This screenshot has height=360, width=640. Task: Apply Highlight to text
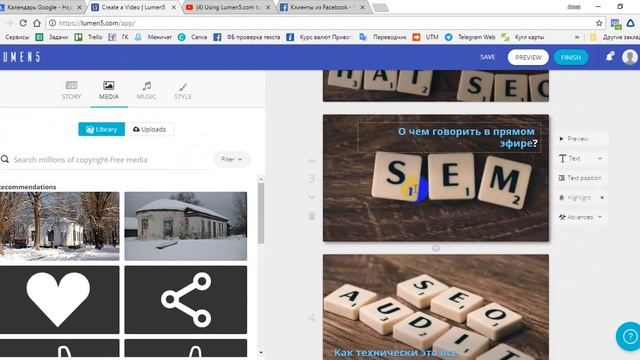click(576, 198)
